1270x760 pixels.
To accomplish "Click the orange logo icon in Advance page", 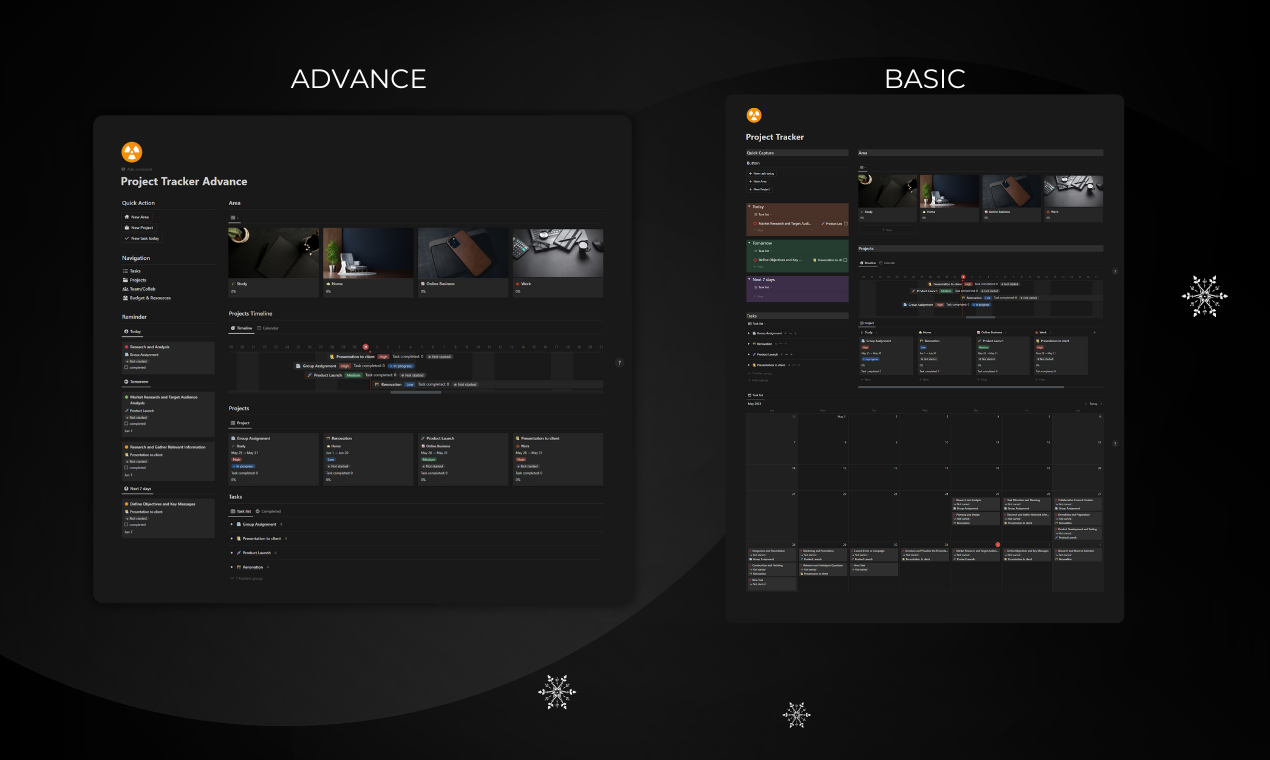I will (132, 152).
